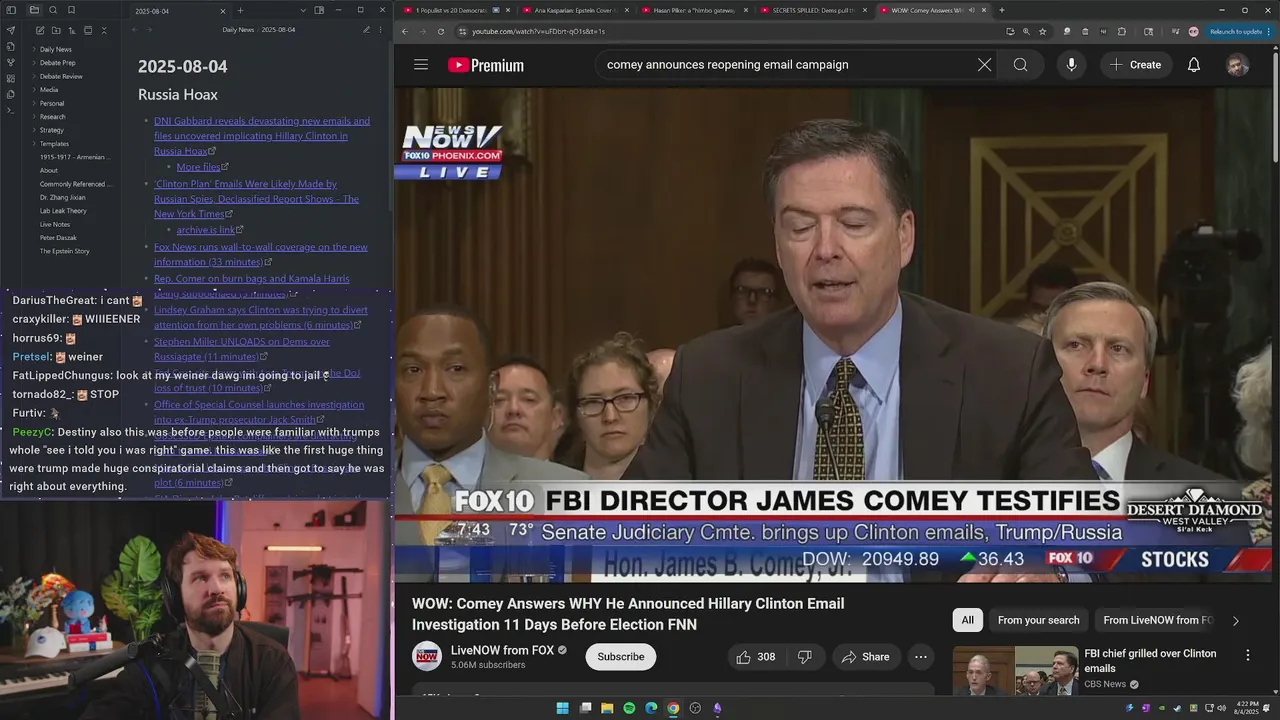Open the YouTube account avatar menu
The image size is (1280, 720).
pyautogui.click(x=1237, y=65)
